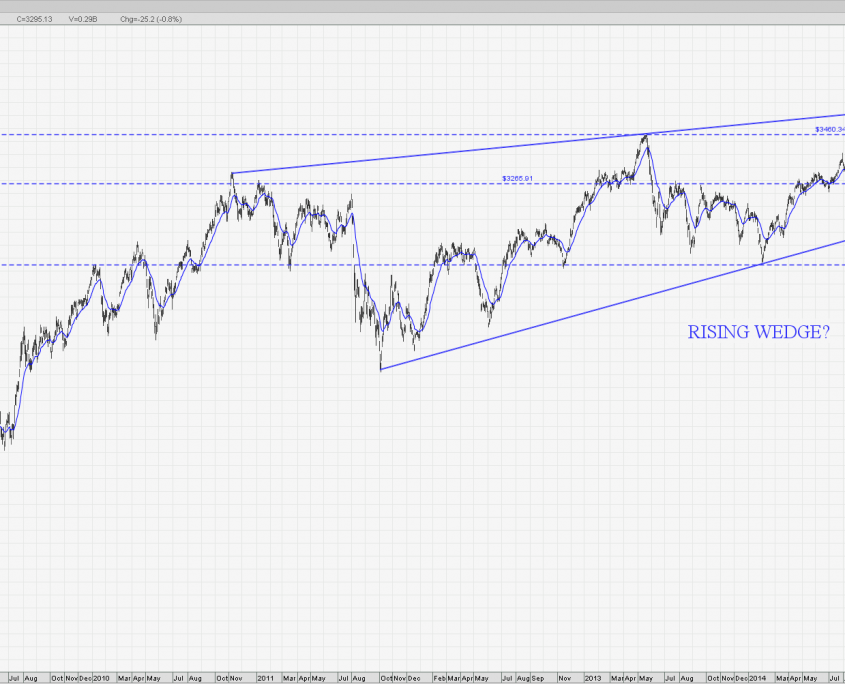Select the lower wedge trendline's starting point

(x=381, y=370)
